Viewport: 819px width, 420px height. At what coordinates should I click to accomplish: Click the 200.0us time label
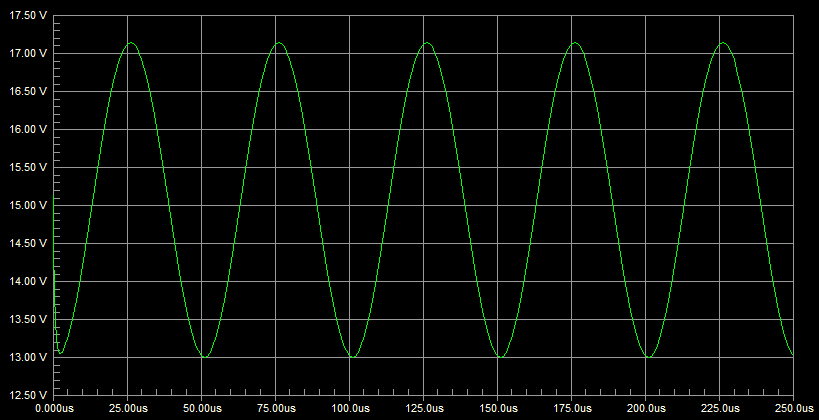point(646,408)
